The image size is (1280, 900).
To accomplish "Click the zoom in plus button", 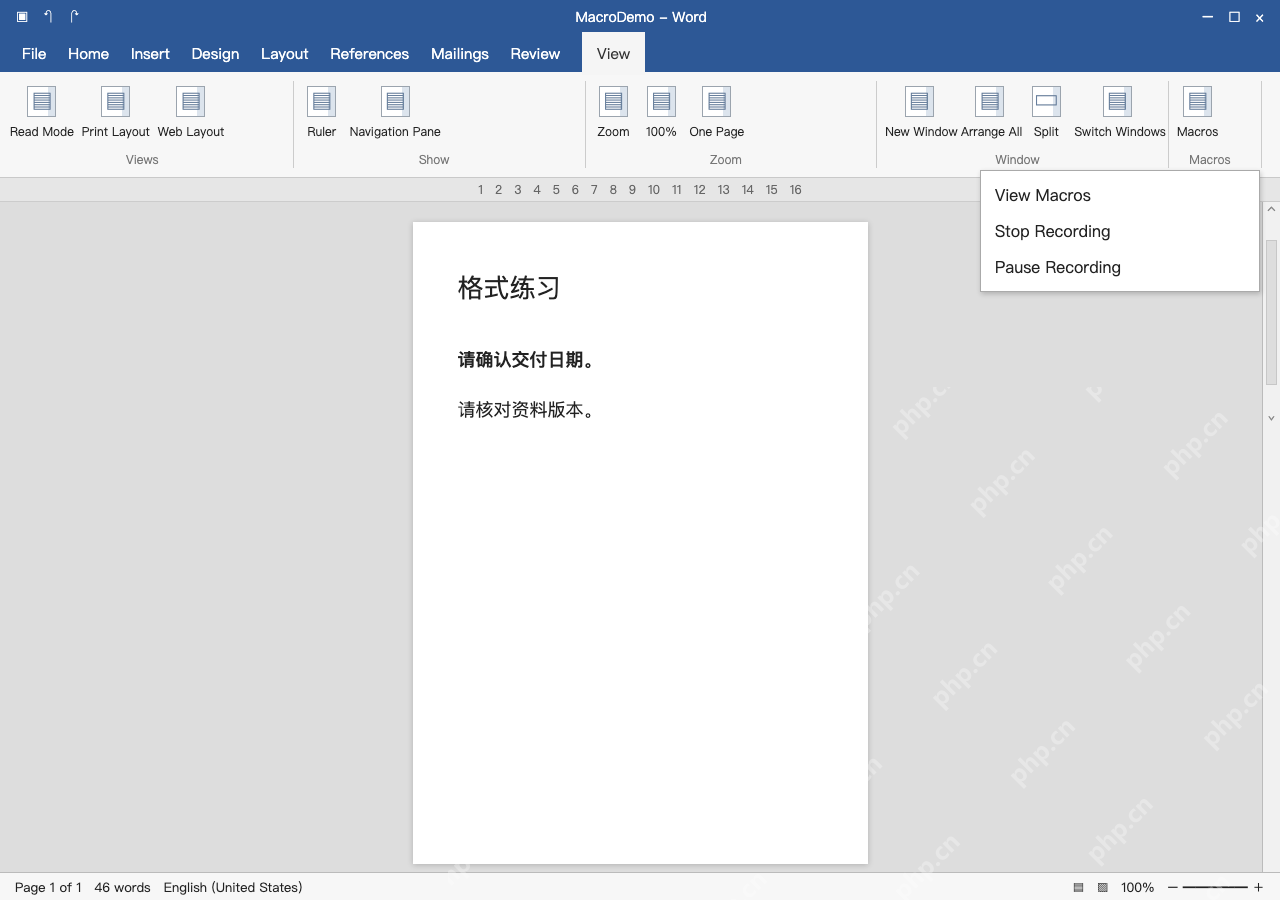I will tap(1258, 887).
